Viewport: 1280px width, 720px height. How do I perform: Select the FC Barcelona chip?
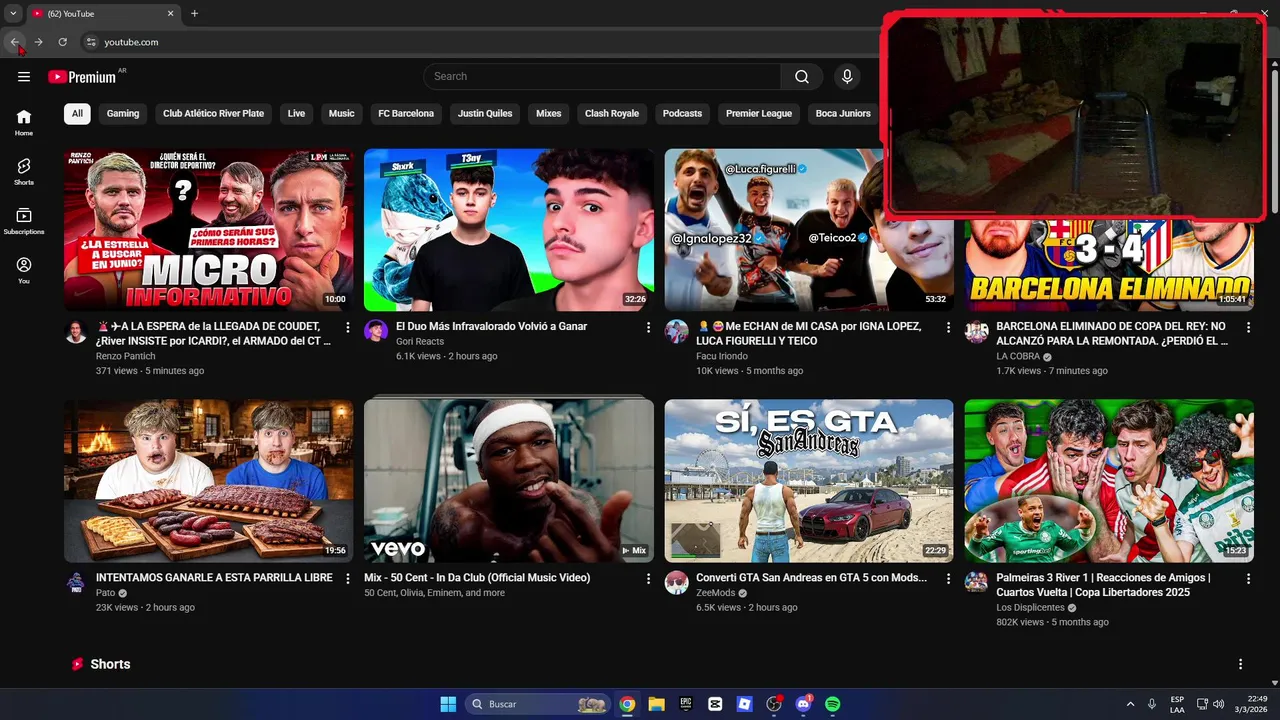pos(406,113)
